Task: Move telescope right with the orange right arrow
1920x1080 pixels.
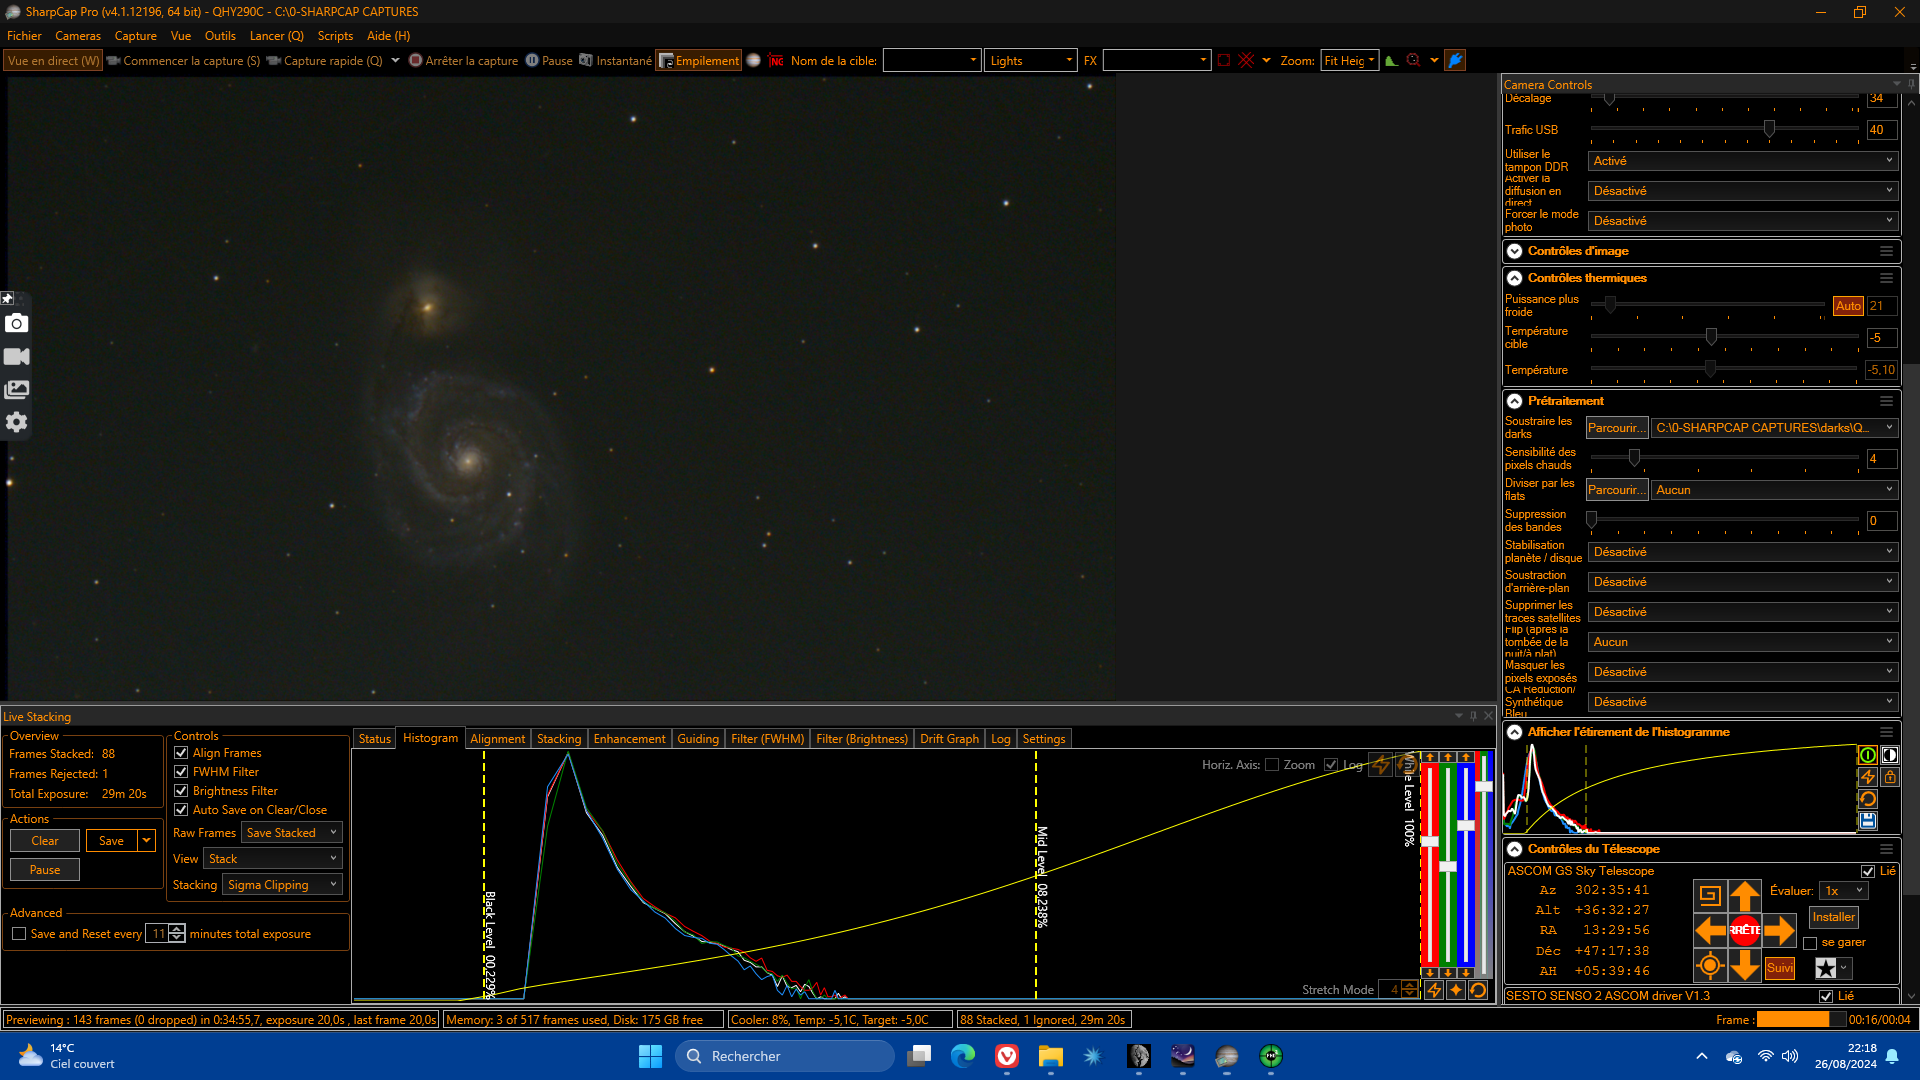Action: [1780, 930]
